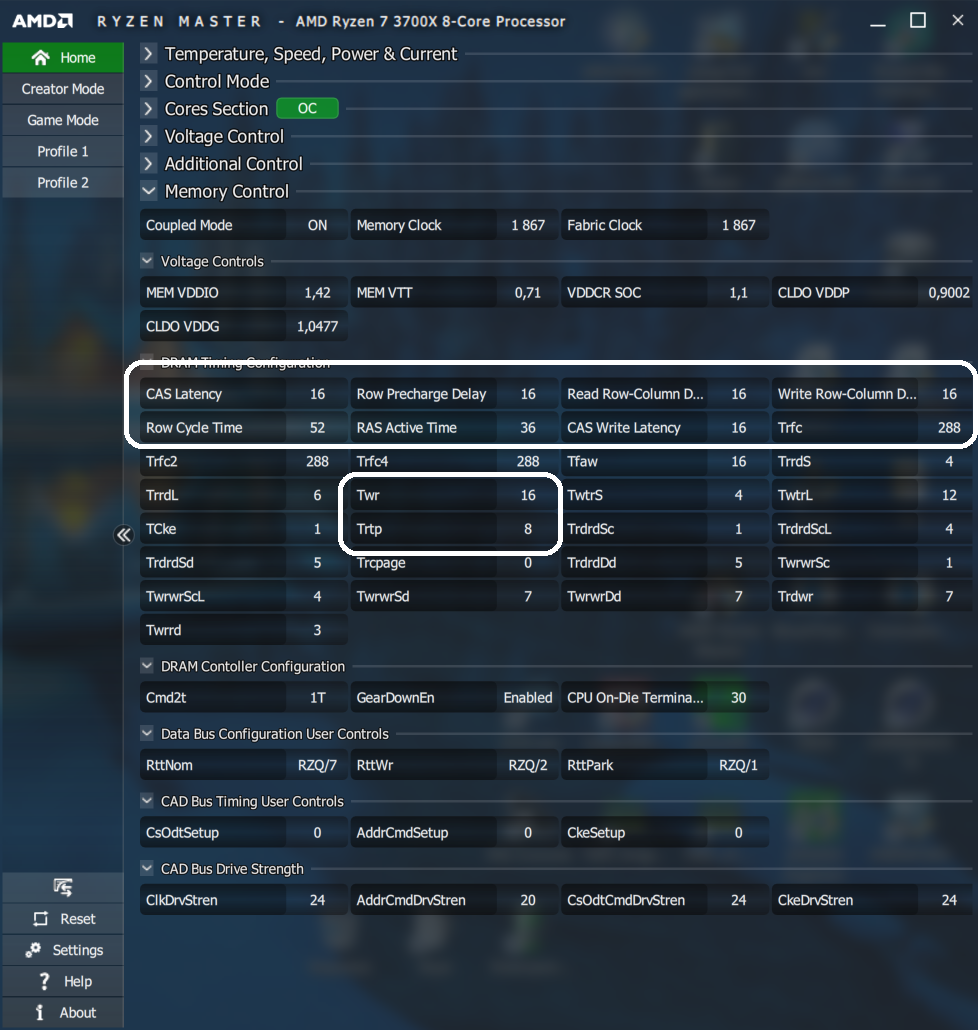This screenshot has width=978, height=1030.
Task: Click the profile import/export icon above Reset
Action: 63,887
